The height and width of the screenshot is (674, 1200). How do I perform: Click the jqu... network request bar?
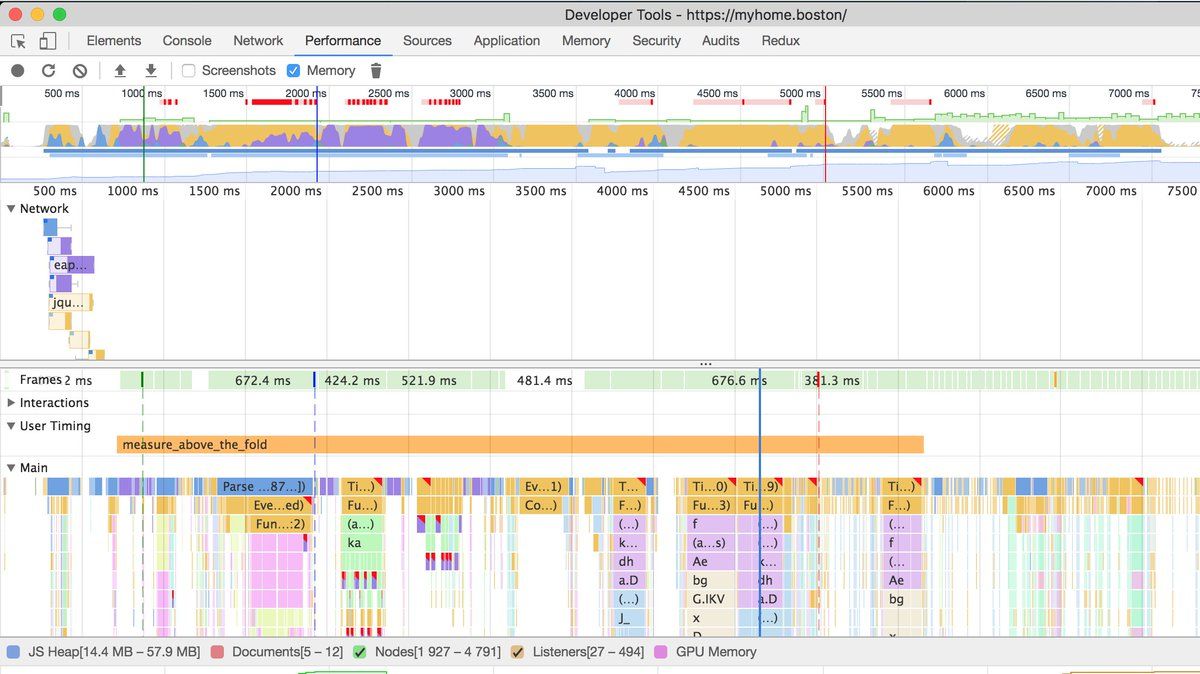(x=70, y=302)
